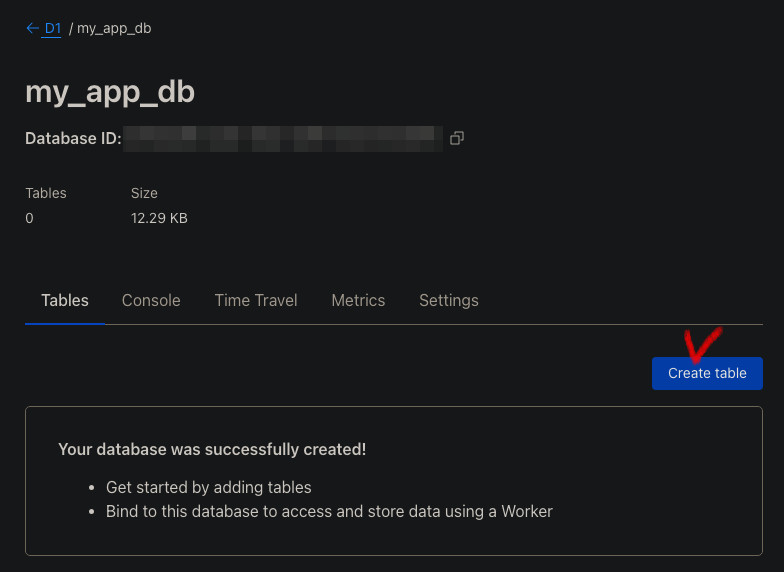The image size is (784, 572).
Task: Click the tables count value 0
Action: [30, 218]
